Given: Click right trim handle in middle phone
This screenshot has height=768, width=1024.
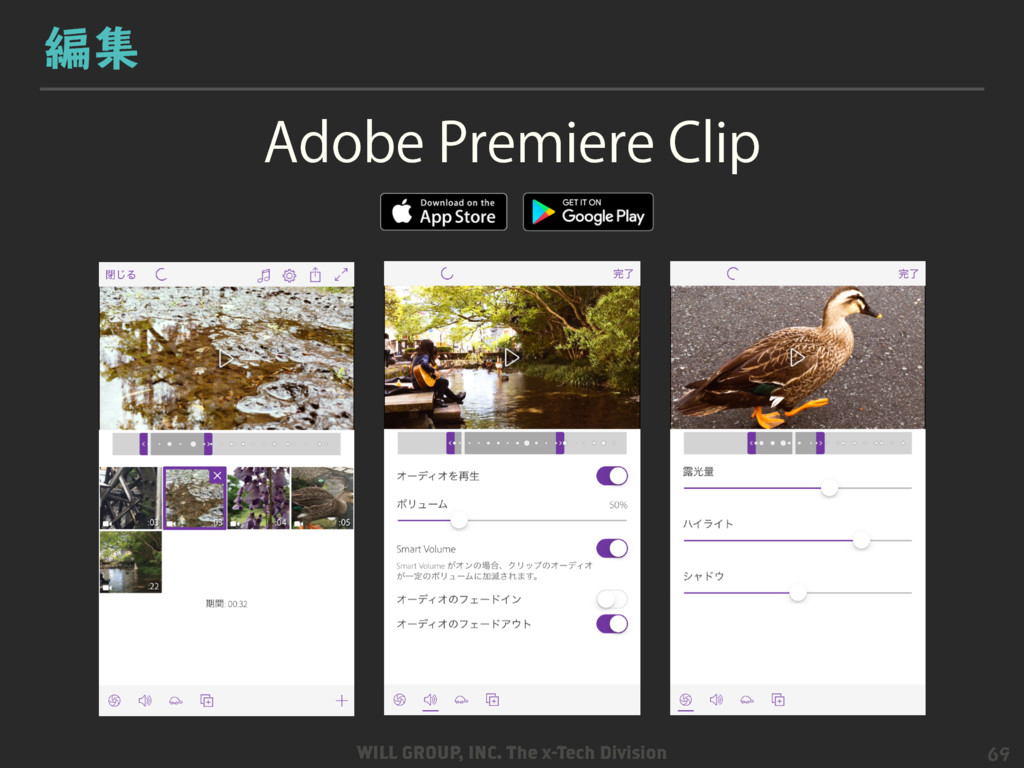Looking at the screenshot, I should 560,443.
